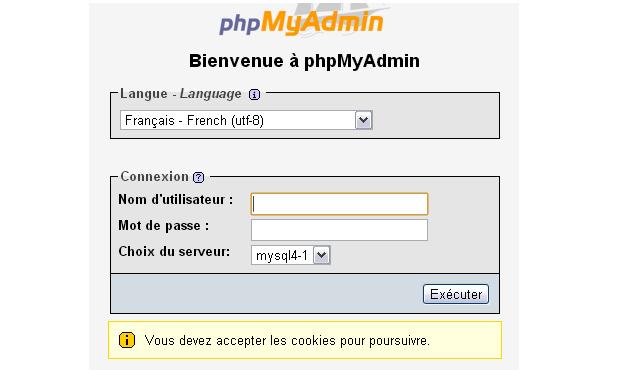This screenshot has height=370, width=621.
Task: Open the Français - French language combo box
Action: coord(246,120)
